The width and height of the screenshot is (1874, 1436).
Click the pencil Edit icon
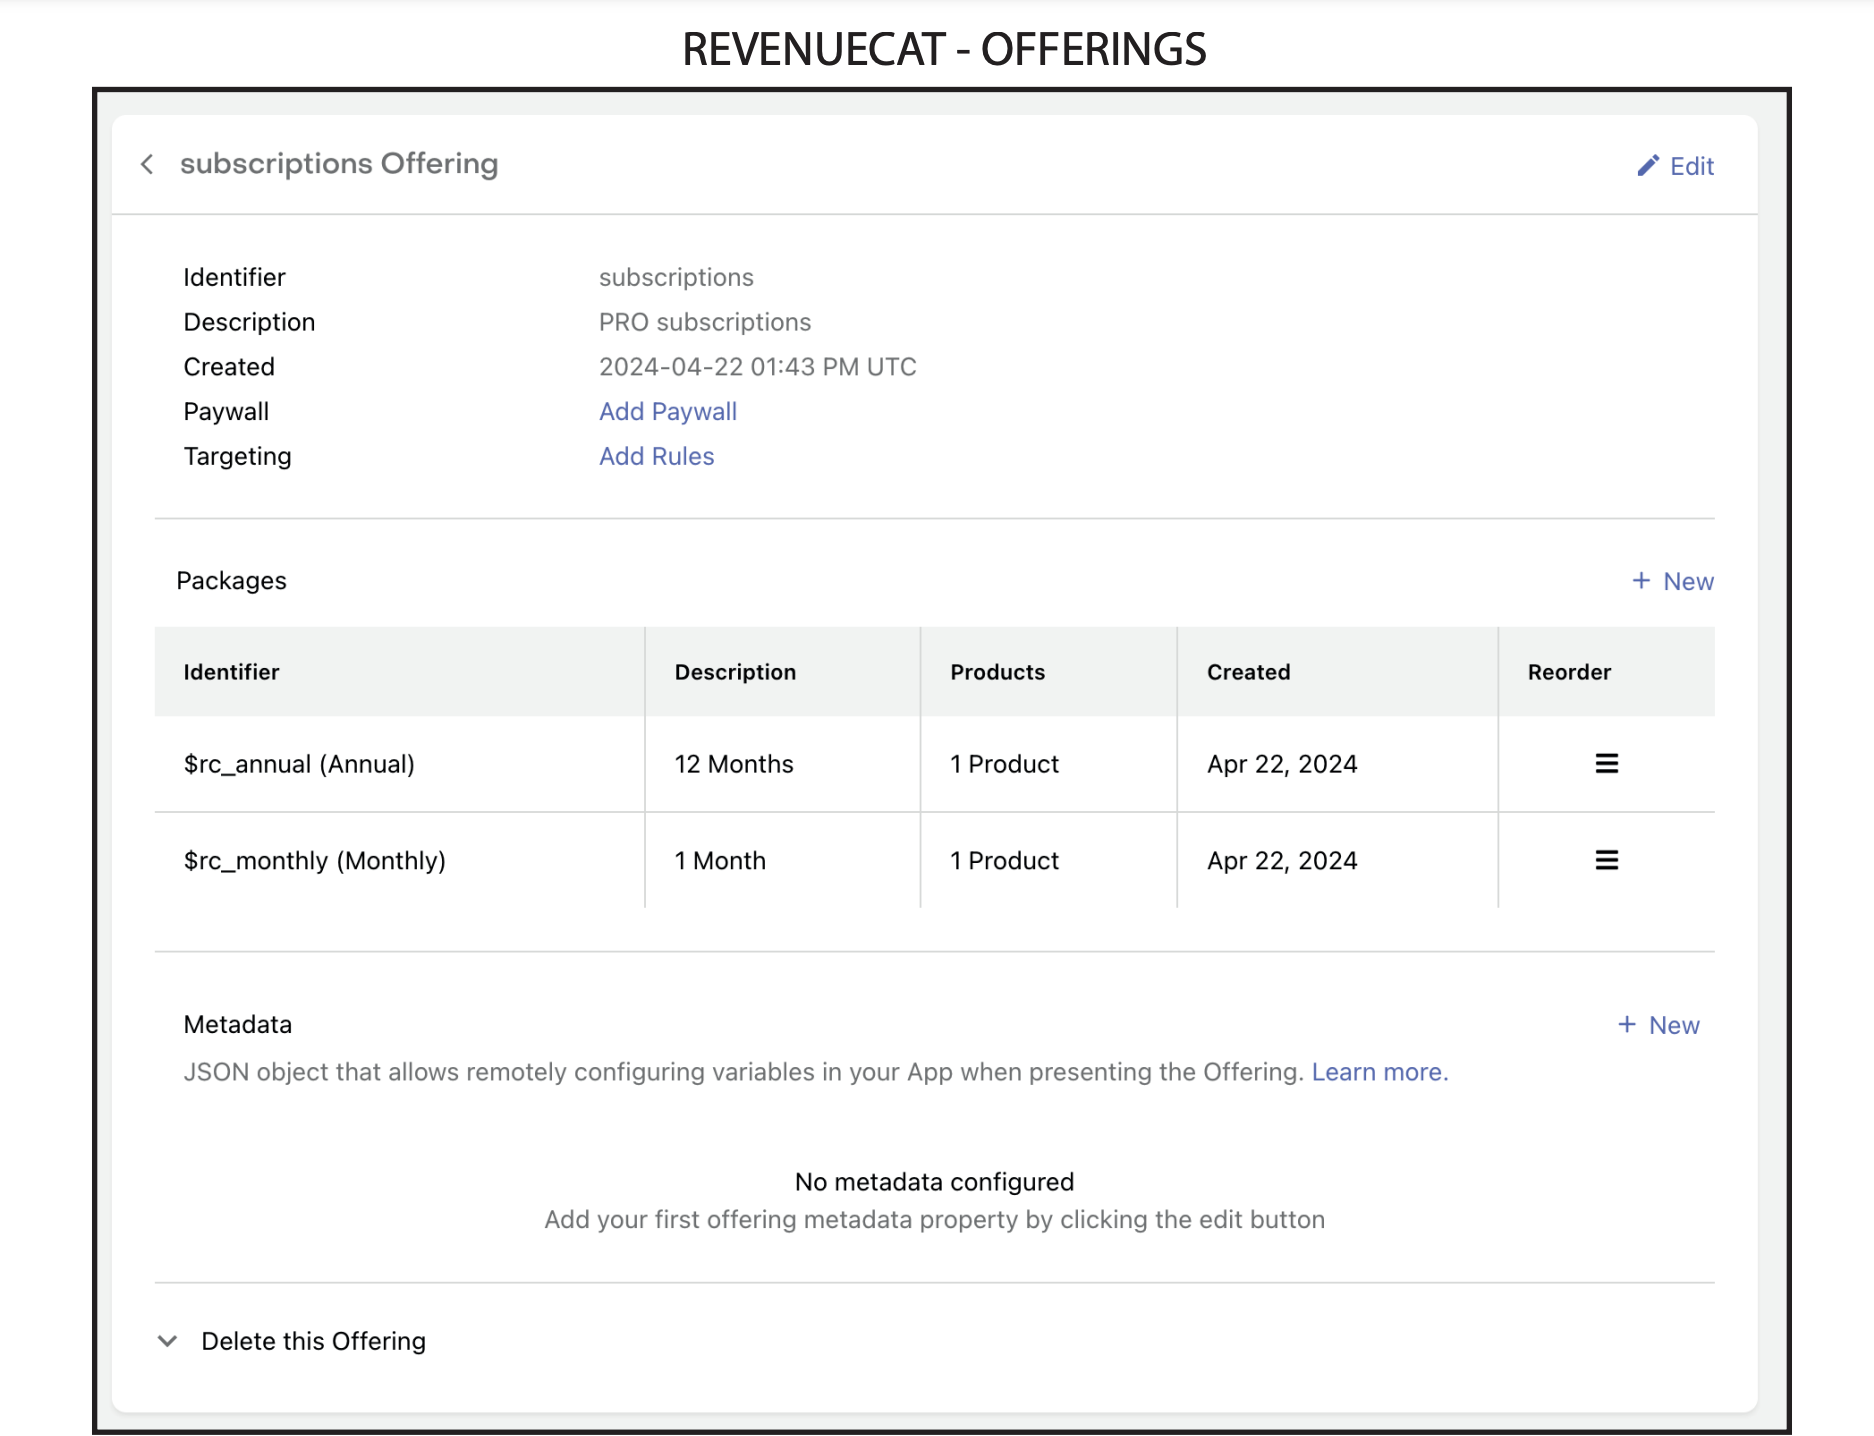point(1648,166)
